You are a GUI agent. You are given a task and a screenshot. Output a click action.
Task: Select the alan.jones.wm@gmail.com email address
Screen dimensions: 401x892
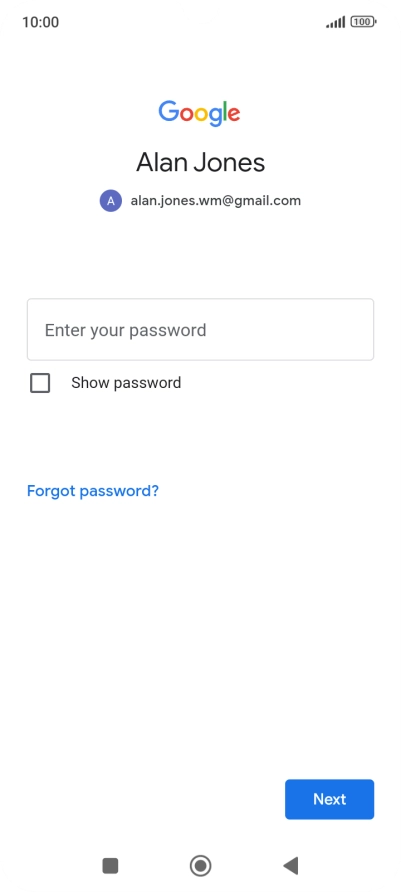click(216, 201)
